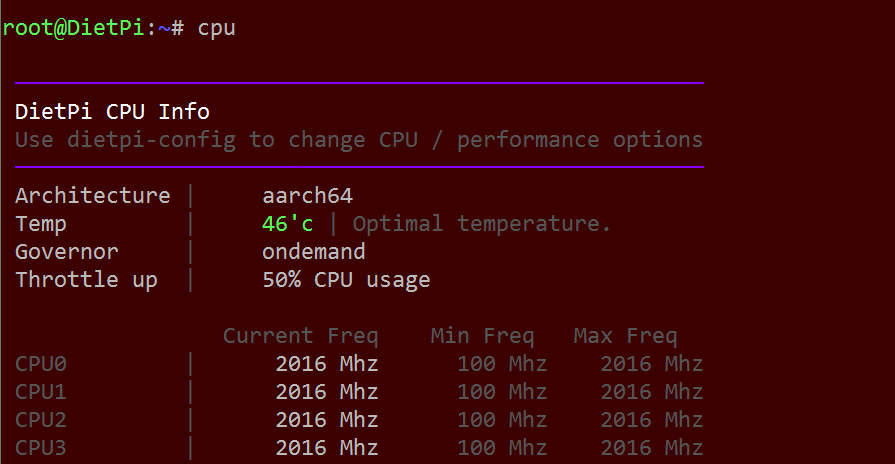Click CPU2 min frequency 100 Mhz
The image size is (895, 464).
click(502, 419)
